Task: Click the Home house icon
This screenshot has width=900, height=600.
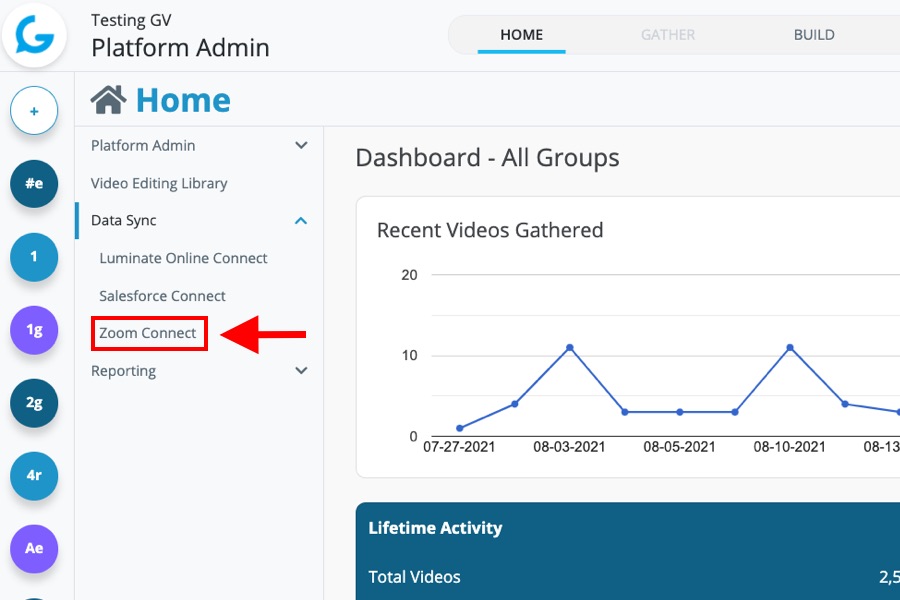Action: 110,99
